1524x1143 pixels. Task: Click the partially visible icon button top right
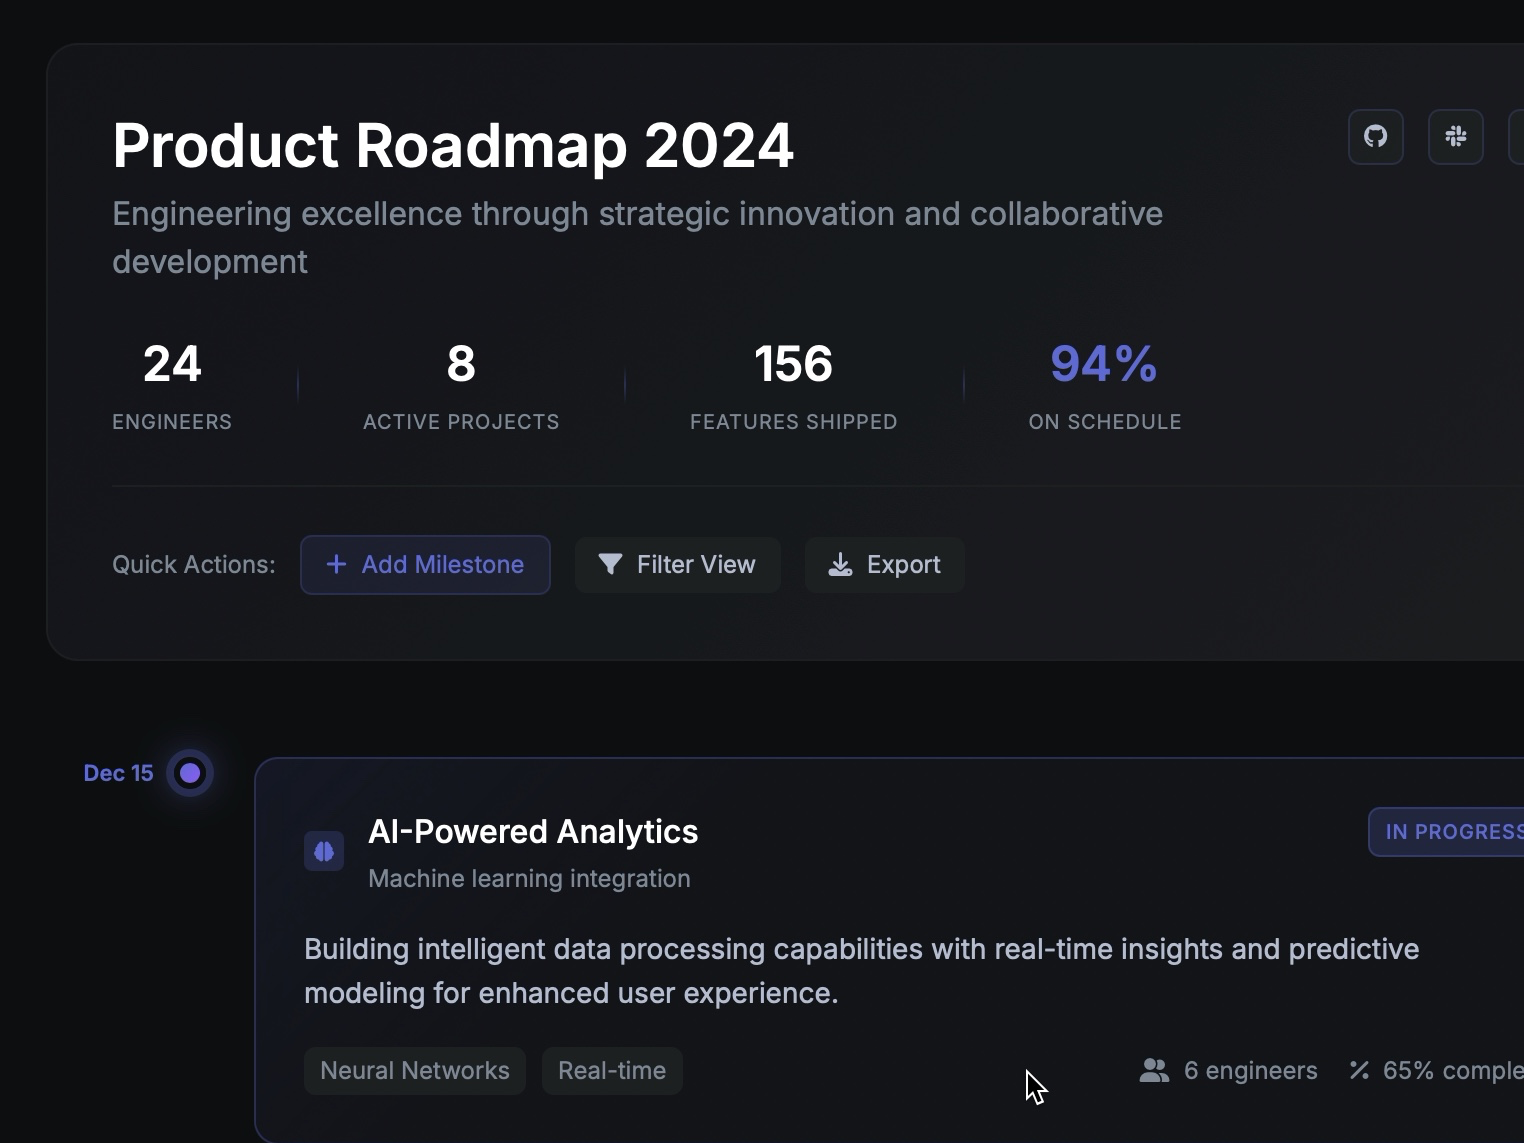(1518, 137)
